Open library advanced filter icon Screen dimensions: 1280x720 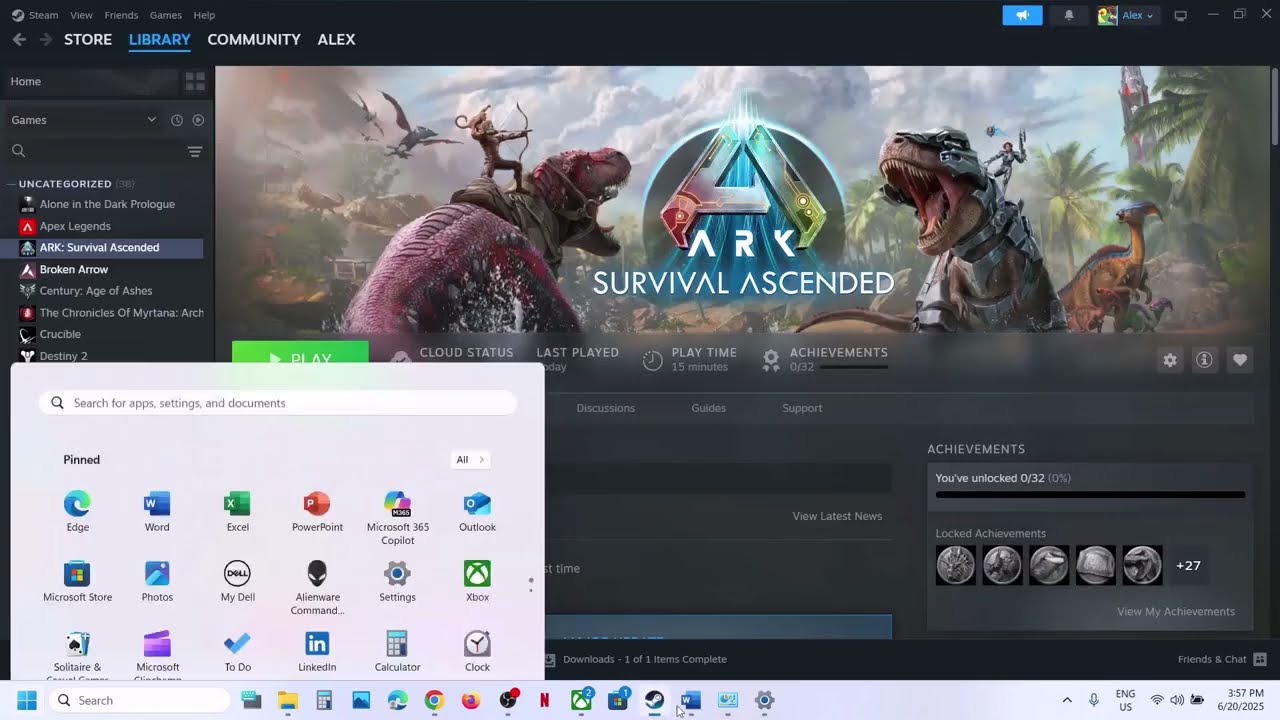click(x=195, y=151)
